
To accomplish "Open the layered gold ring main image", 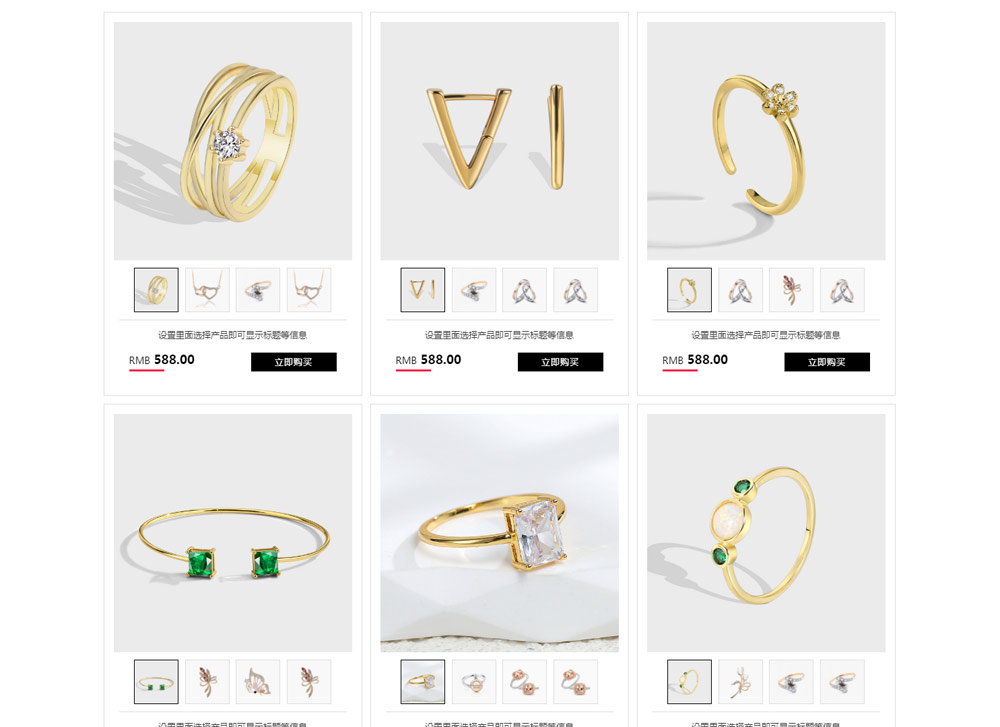I will click(233, 141).
